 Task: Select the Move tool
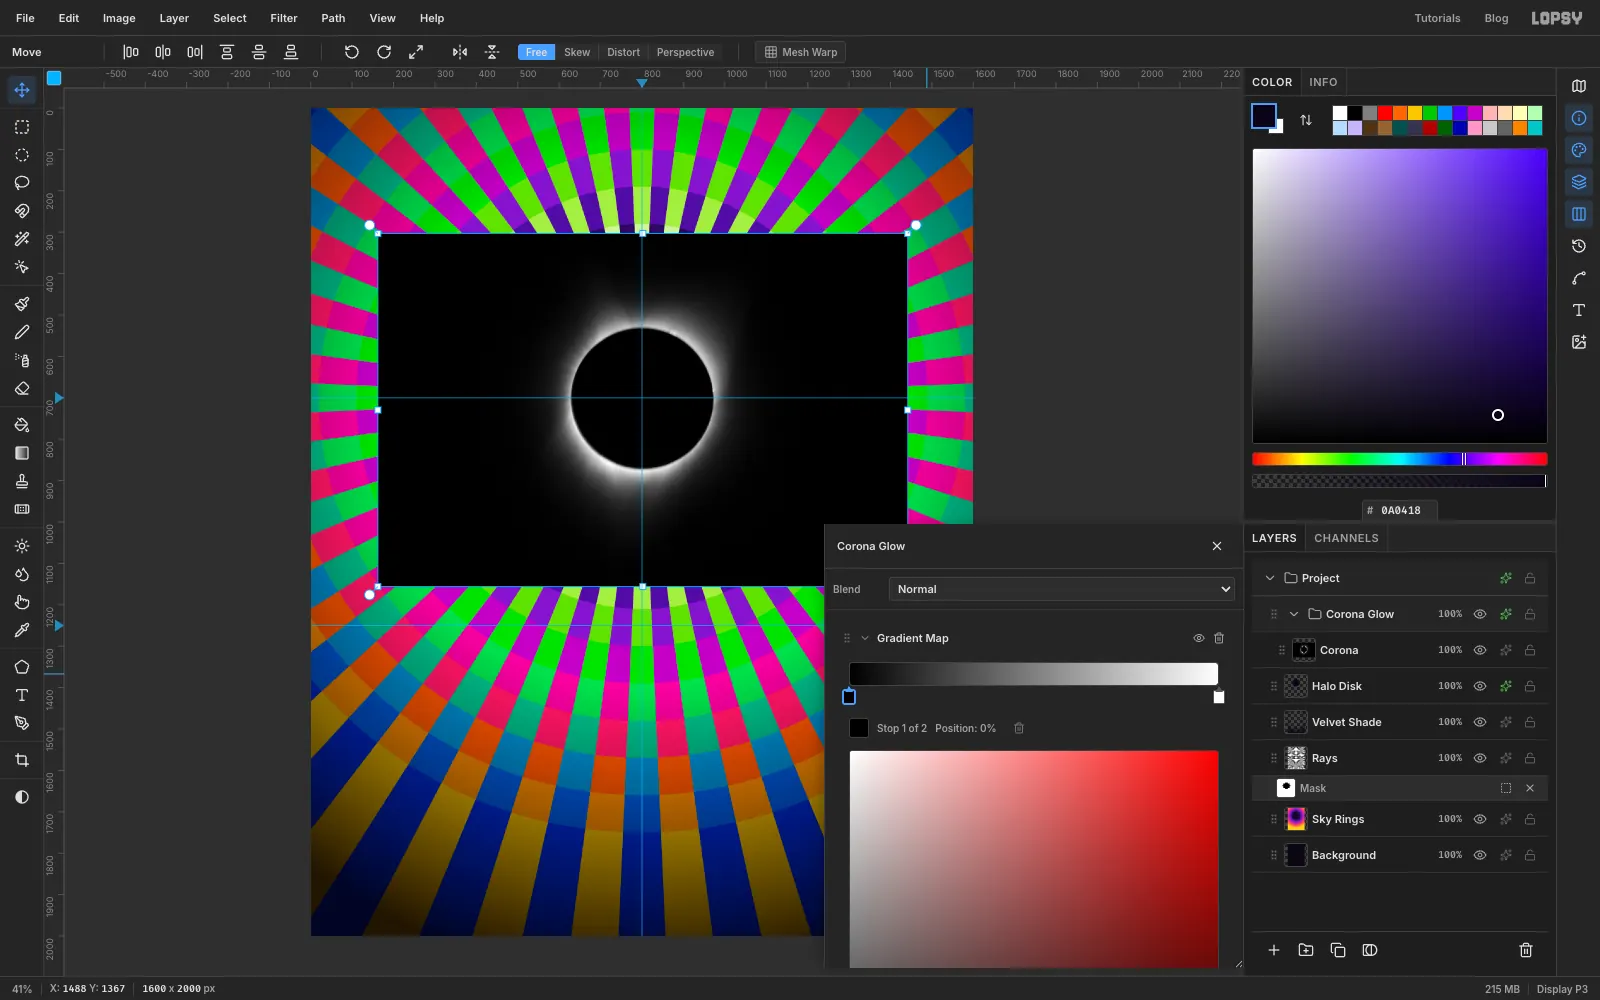tap(22, 90)
